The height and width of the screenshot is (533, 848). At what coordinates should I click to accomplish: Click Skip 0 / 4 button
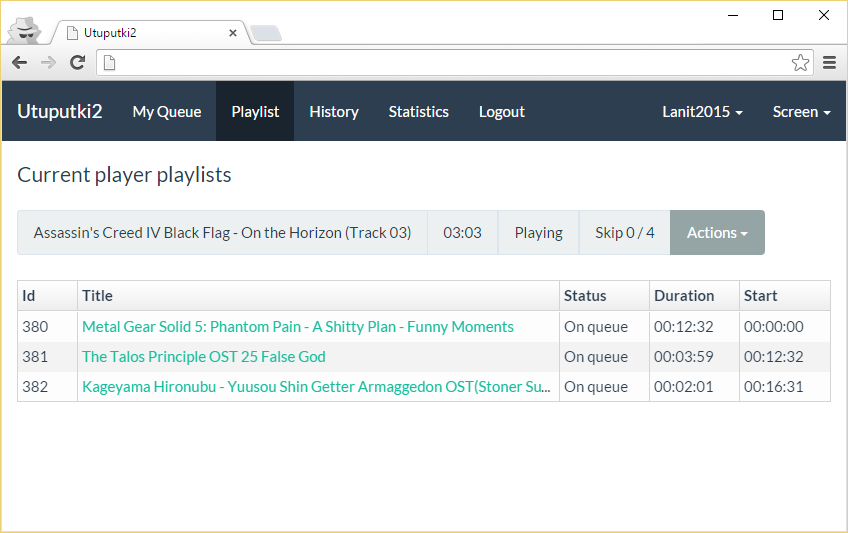pos(625,232)
